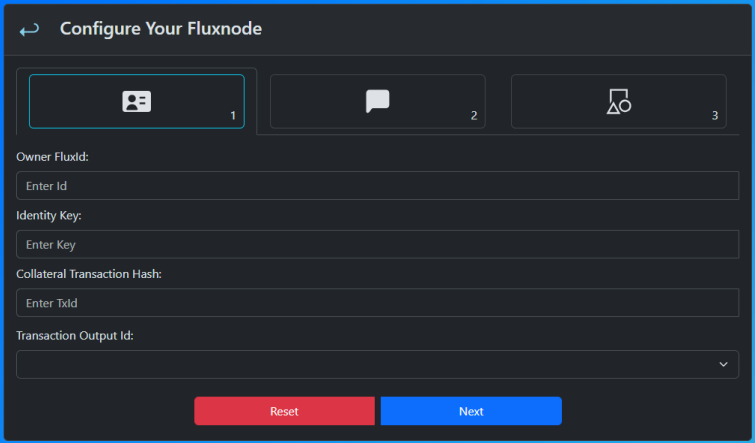This screenshot has width=755, height=443.
Task: Switch to the tab numbered 3
Action: 618,102
